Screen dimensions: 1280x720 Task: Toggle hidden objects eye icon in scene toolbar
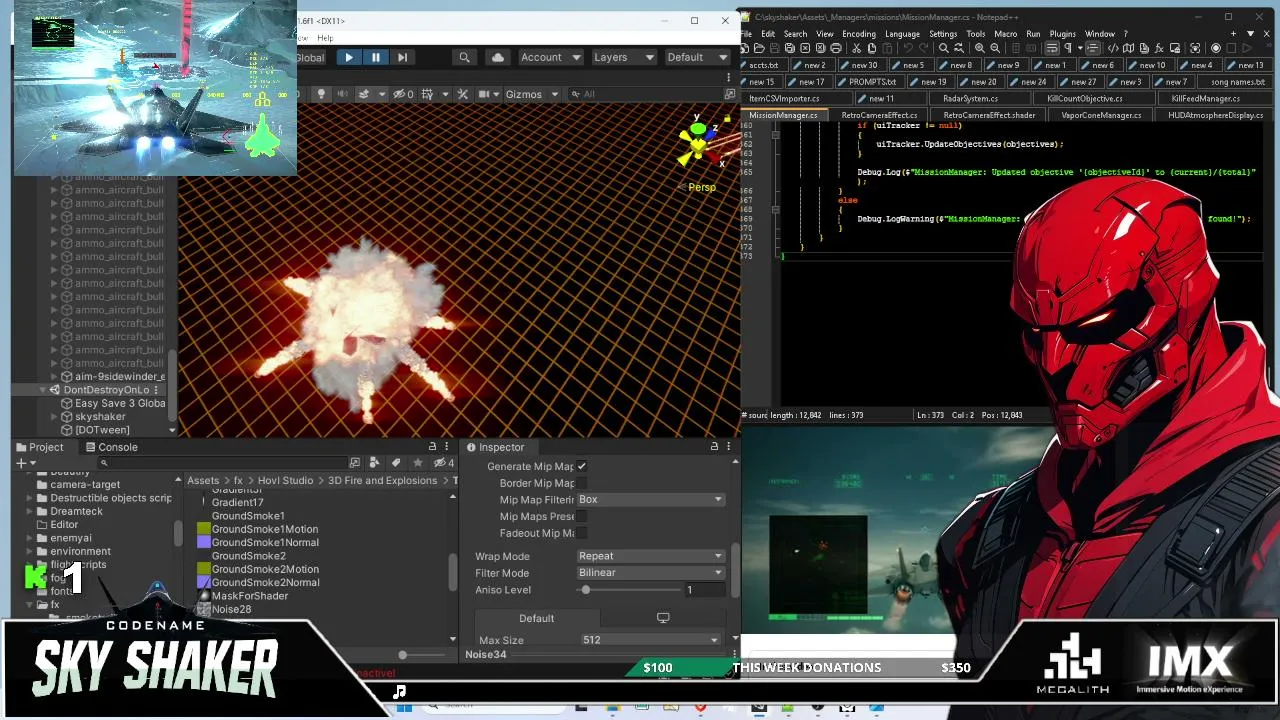point(402,94)
